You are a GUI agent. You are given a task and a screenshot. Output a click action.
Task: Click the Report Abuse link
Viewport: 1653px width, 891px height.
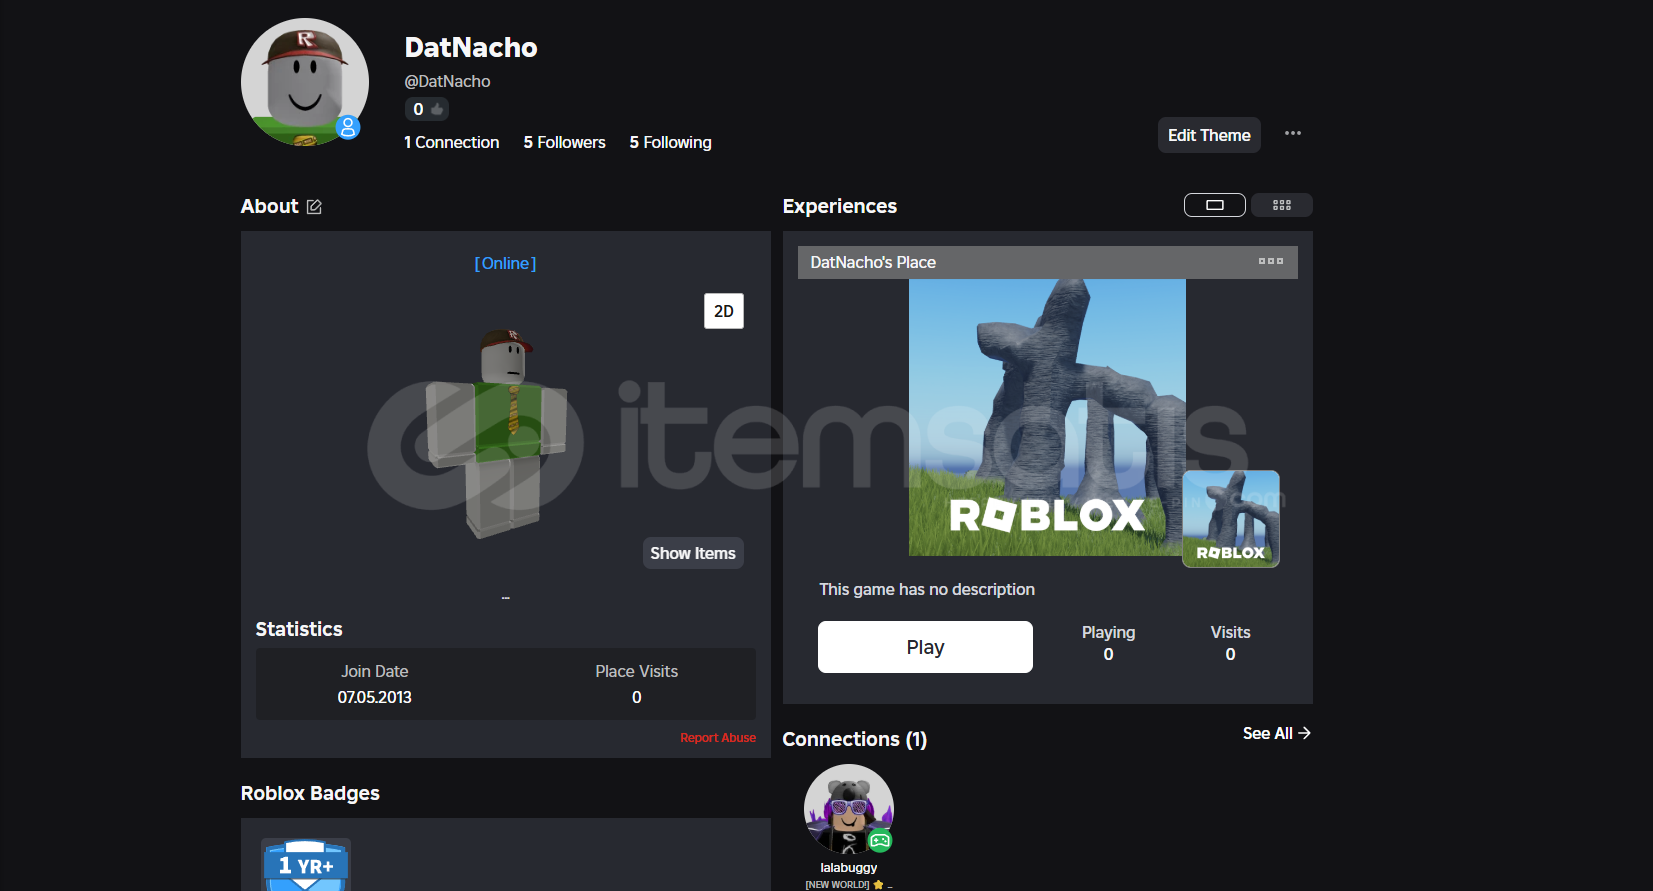coord(717,738)
